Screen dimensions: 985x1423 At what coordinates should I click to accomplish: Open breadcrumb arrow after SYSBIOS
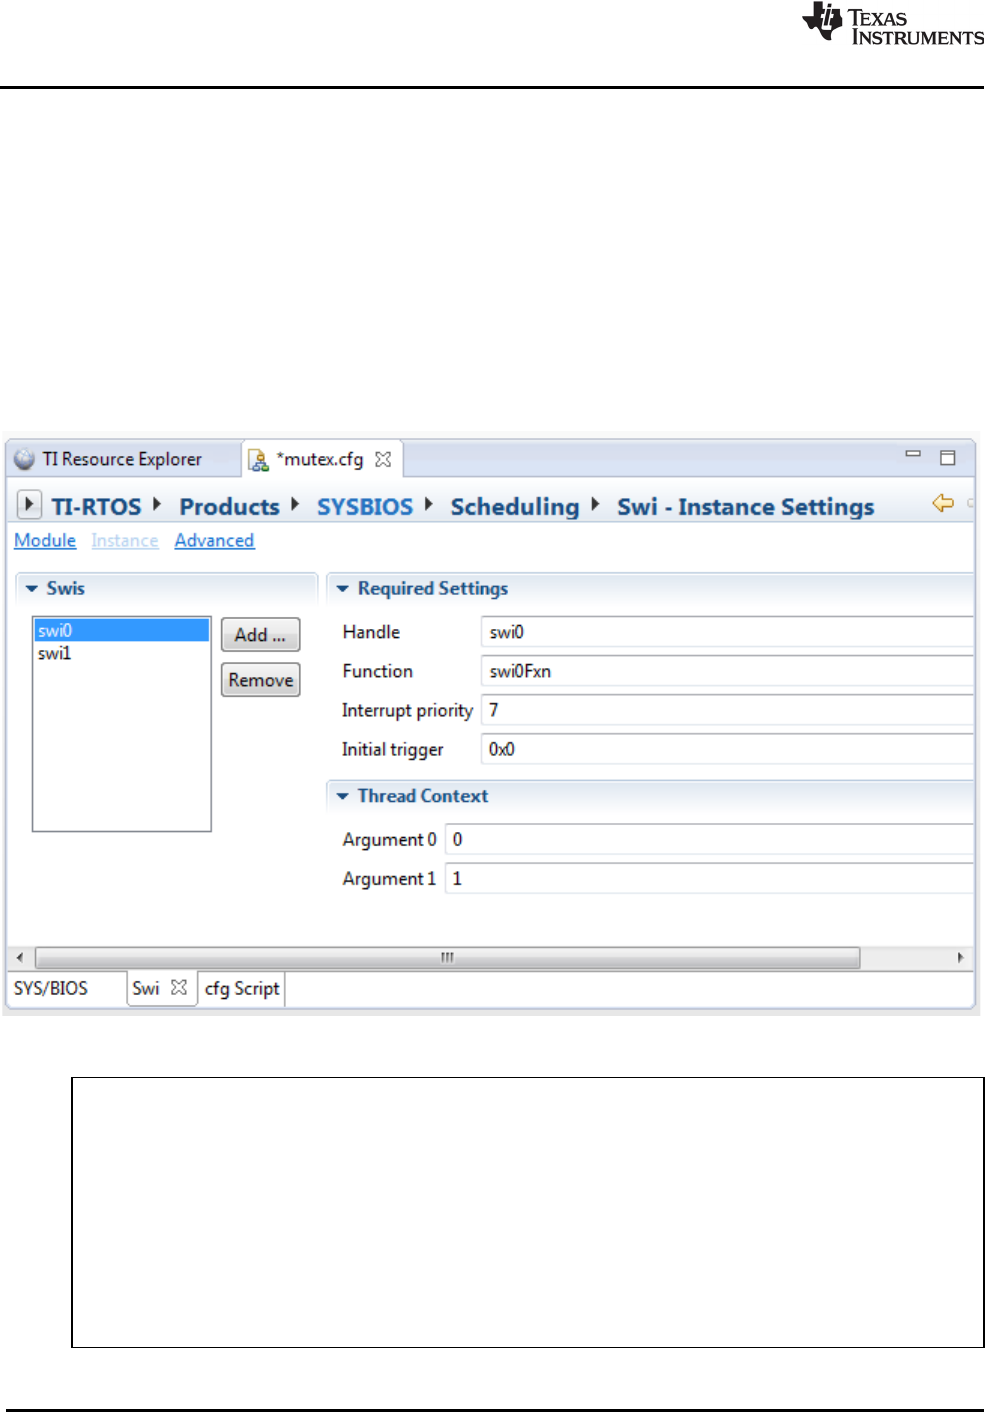pos(429,504)
